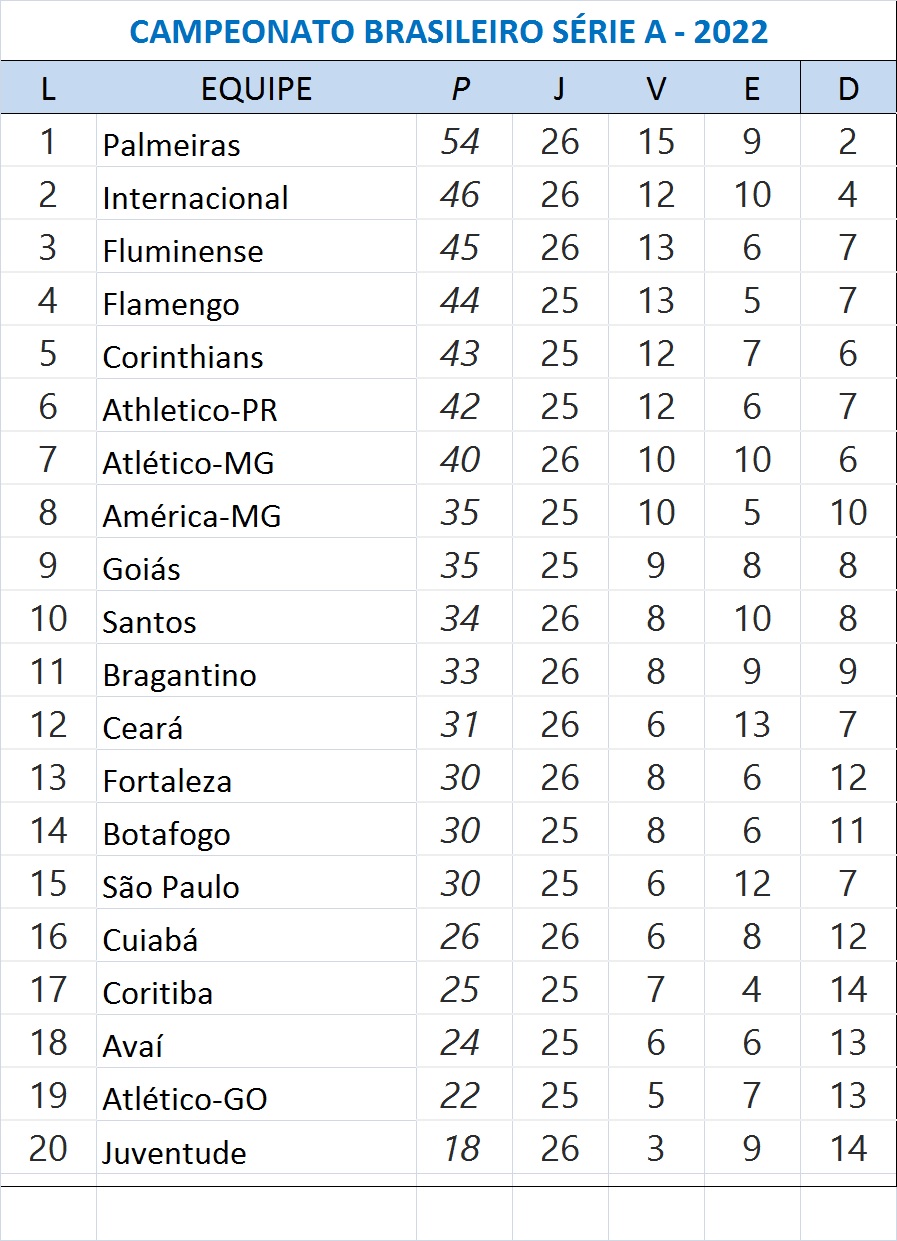Select the Atlético-GO team cell
This screenshot has height=1241, width=897.
click(256, 1095)
